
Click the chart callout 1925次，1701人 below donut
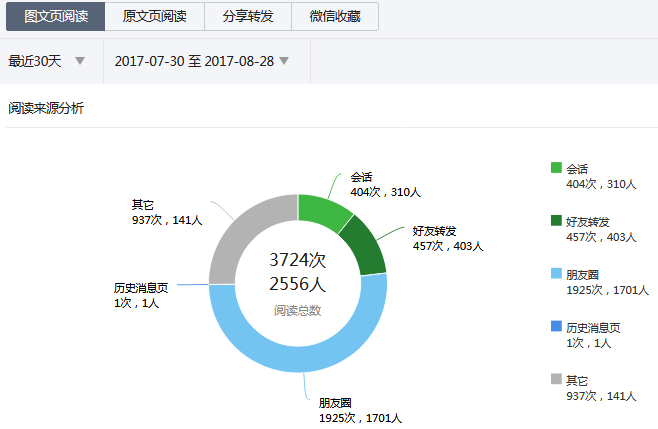(x=360, y=418)
